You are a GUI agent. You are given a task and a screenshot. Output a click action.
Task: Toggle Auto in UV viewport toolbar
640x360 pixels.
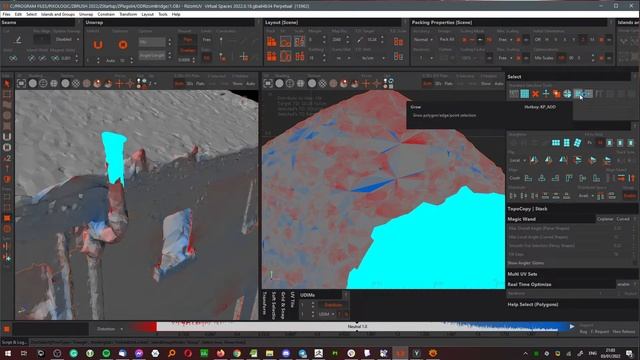(499, 84)
